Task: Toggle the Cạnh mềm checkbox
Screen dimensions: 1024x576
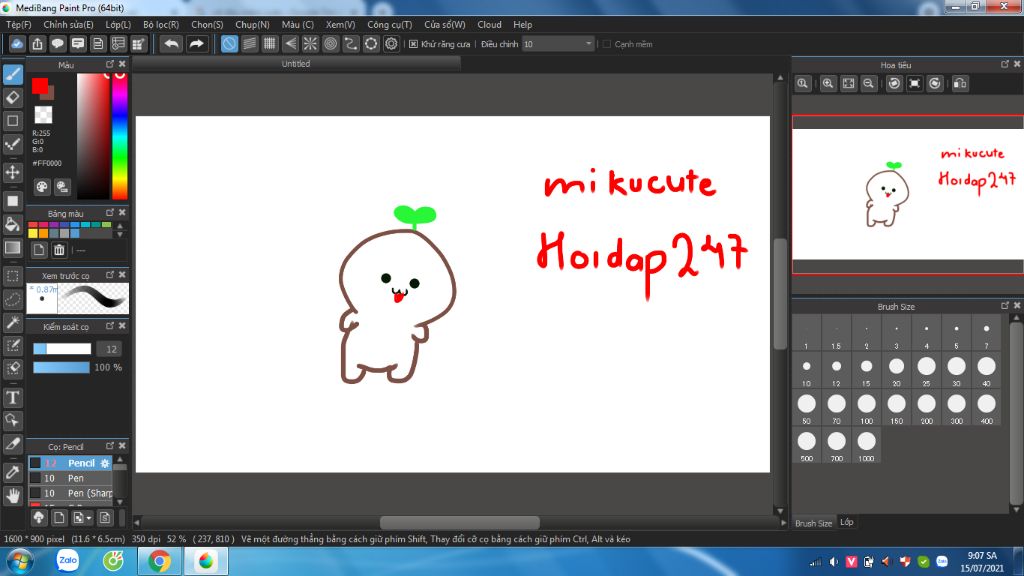Action: coord(607,44)
